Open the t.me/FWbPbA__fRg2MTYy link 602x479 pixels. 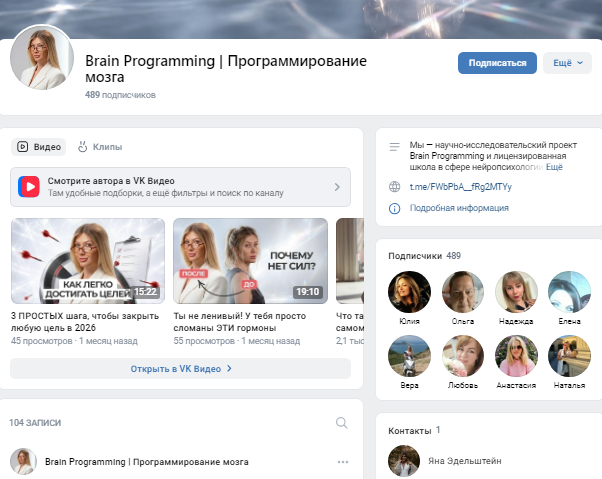pyautogui.click(x=461, y=187)
